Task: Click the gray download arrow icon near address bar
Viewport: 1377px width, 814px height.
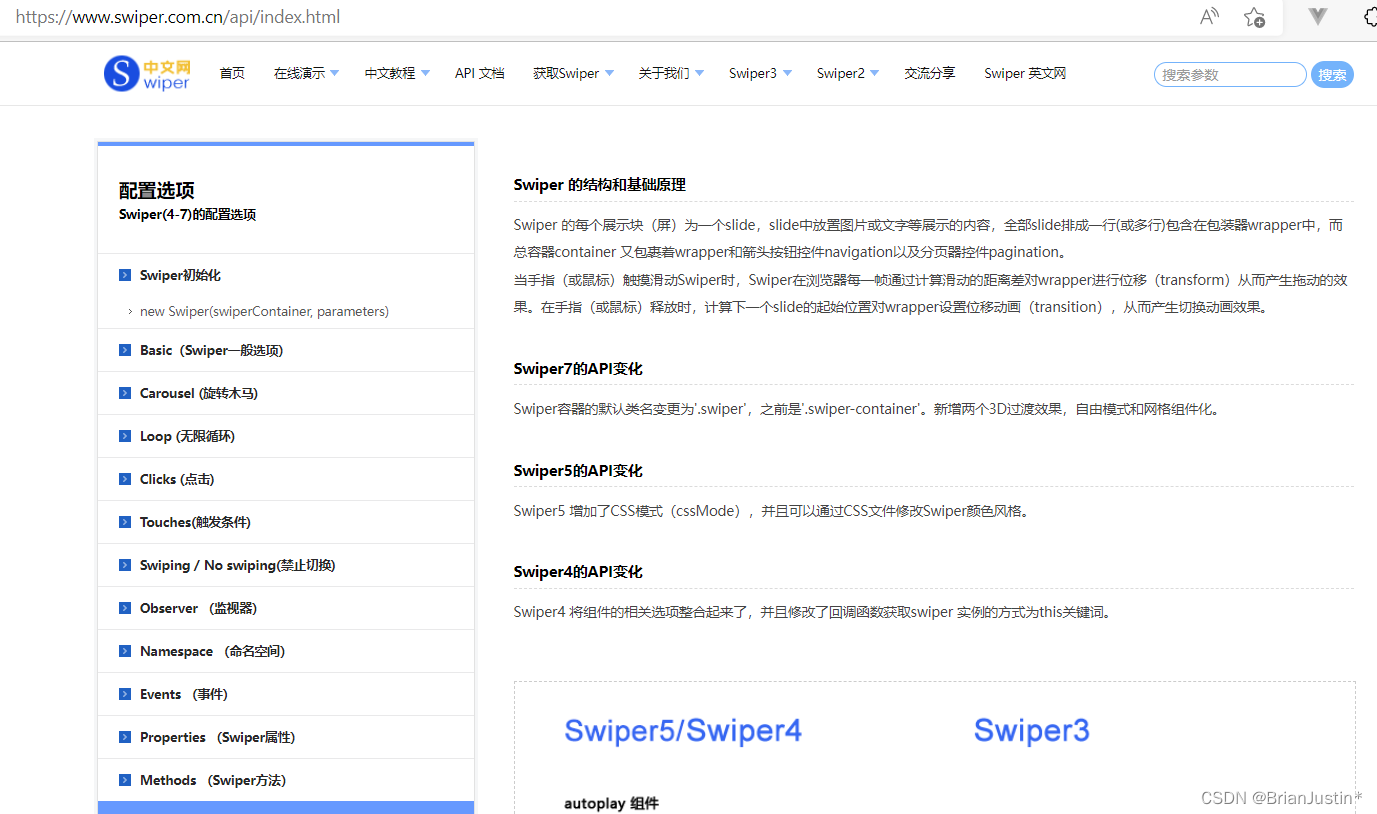Action: [1315, 17]
